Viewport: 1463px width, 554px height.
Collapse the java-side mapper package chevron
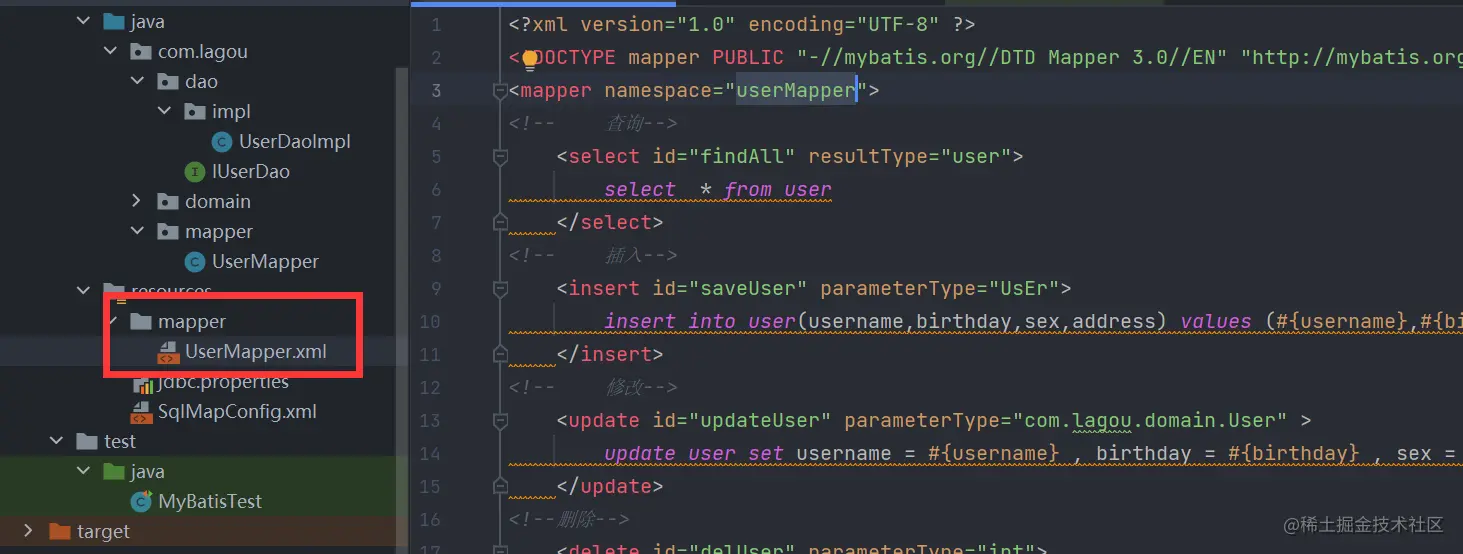click(138, 231)
